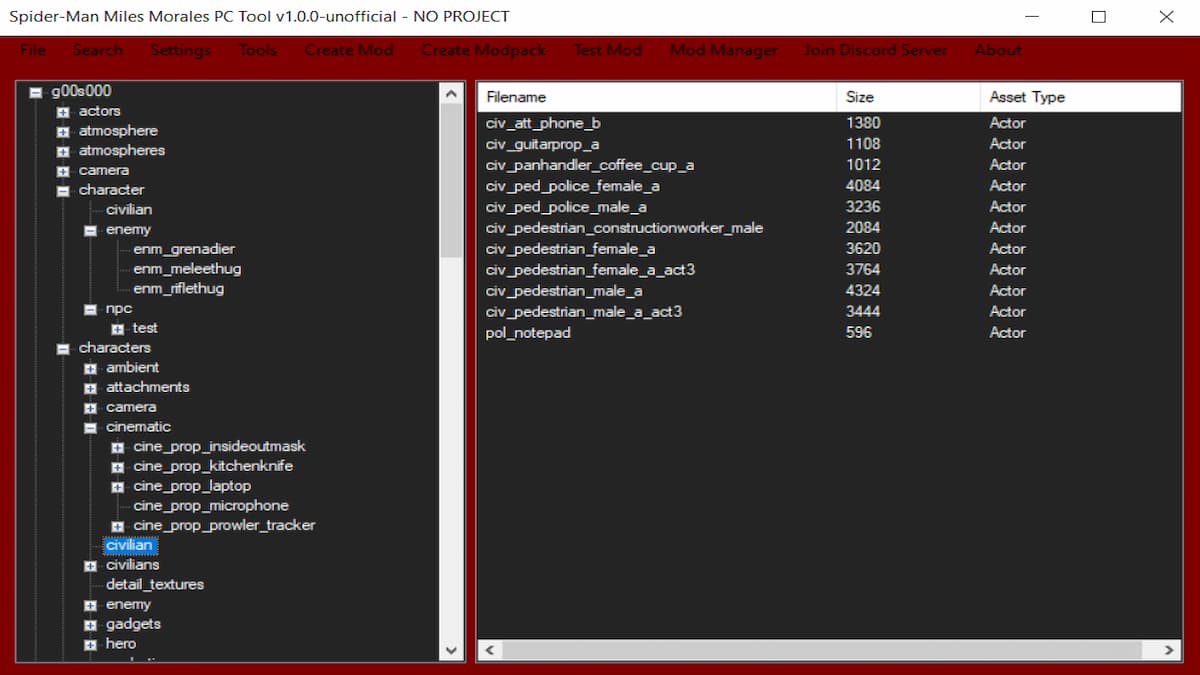Collapse the enemy subfolder under character
Viewport: 1200px width, 675px height.
tap(90, 230)
